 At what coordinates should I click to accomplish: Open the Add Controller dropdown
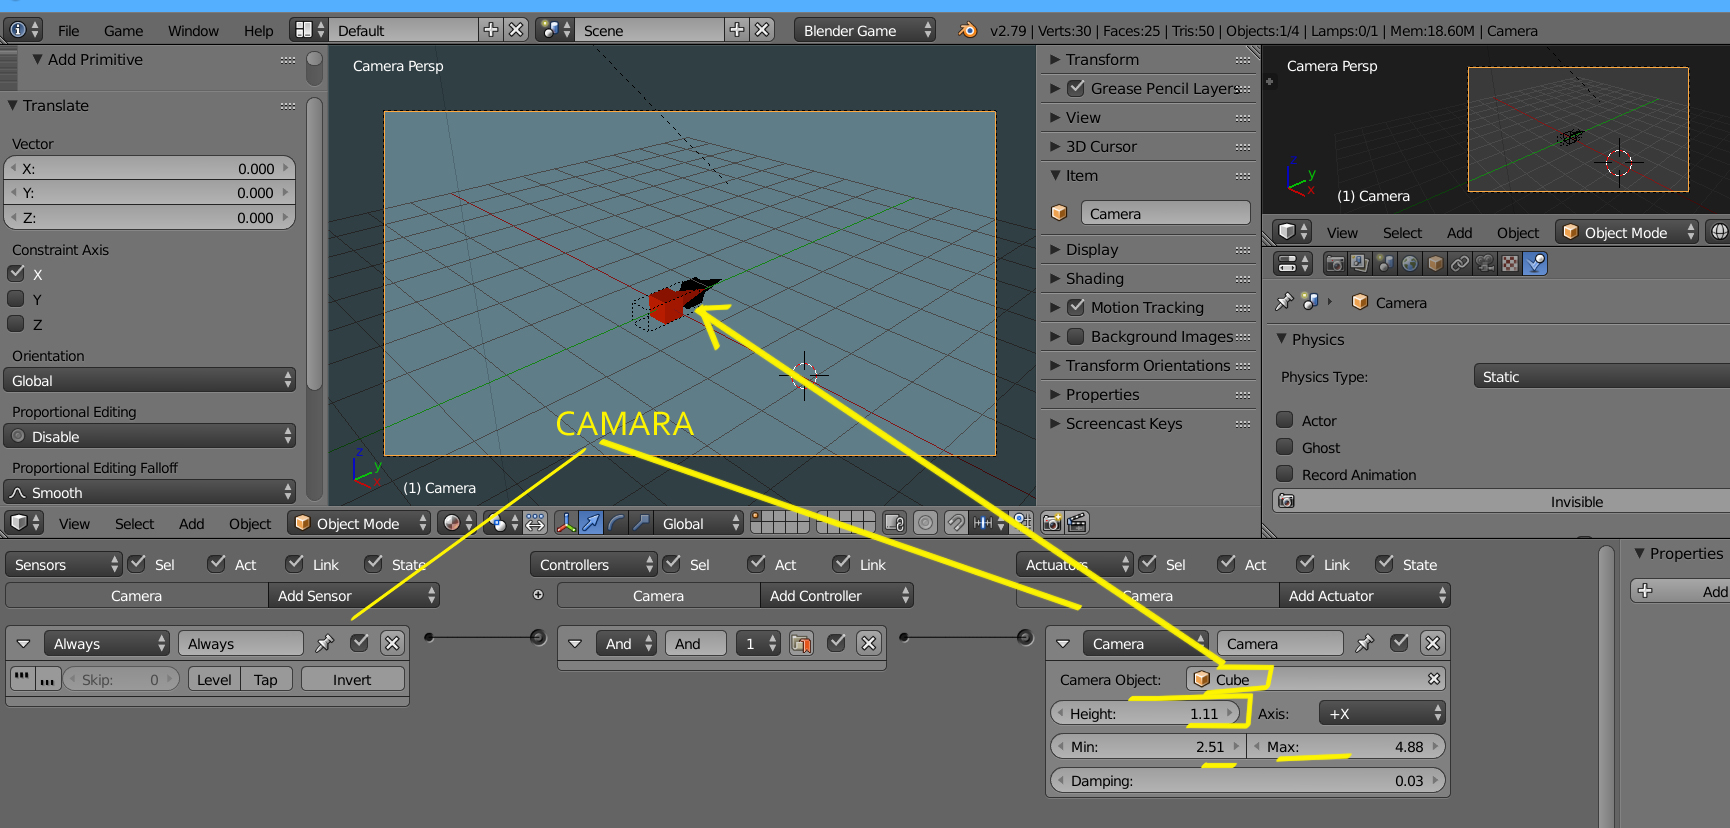[x=837, y=595]
